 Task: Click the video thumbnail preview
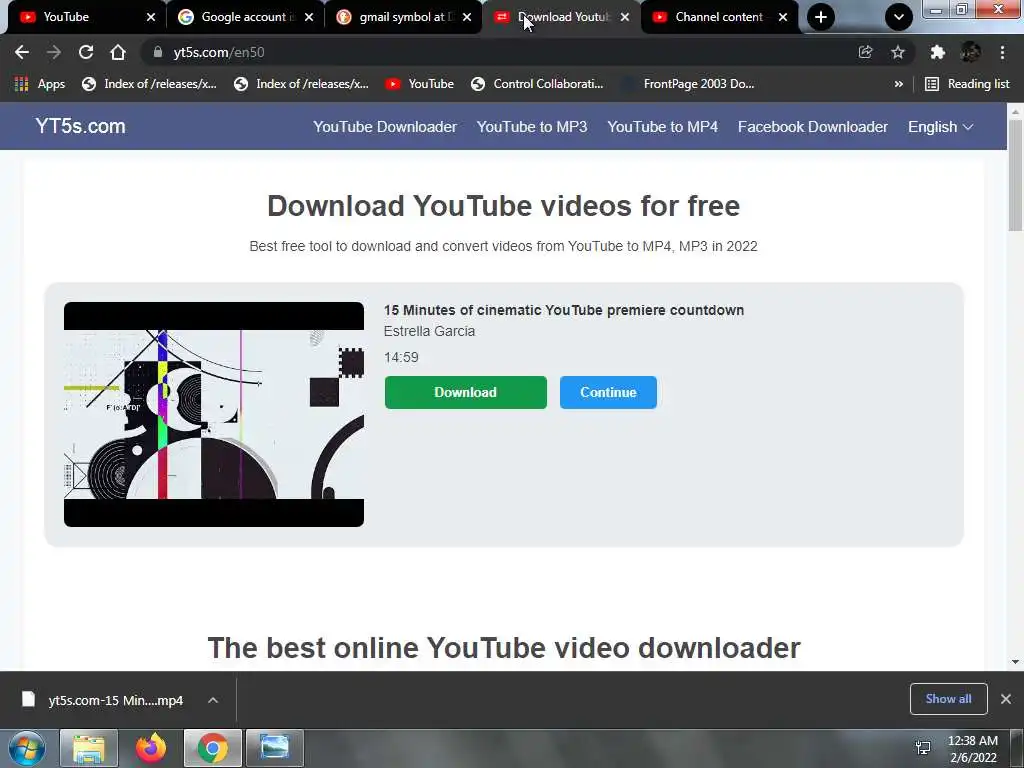click(214, 414)
